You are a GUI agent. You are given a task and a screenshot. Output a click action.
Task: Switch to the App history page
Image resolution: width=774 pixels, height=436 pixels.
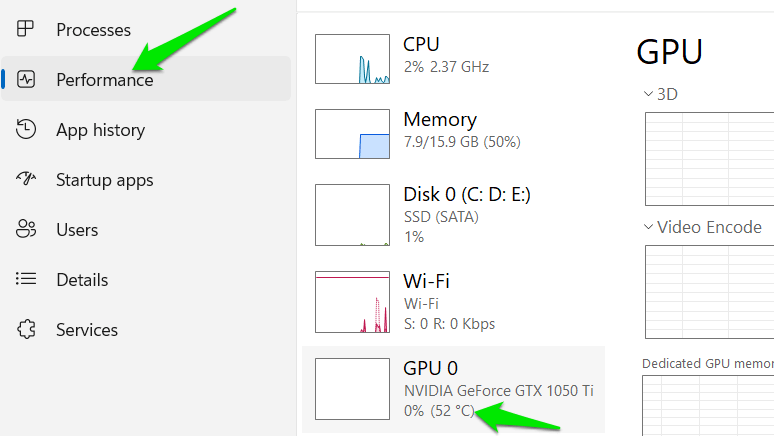(x=100, y=130)
